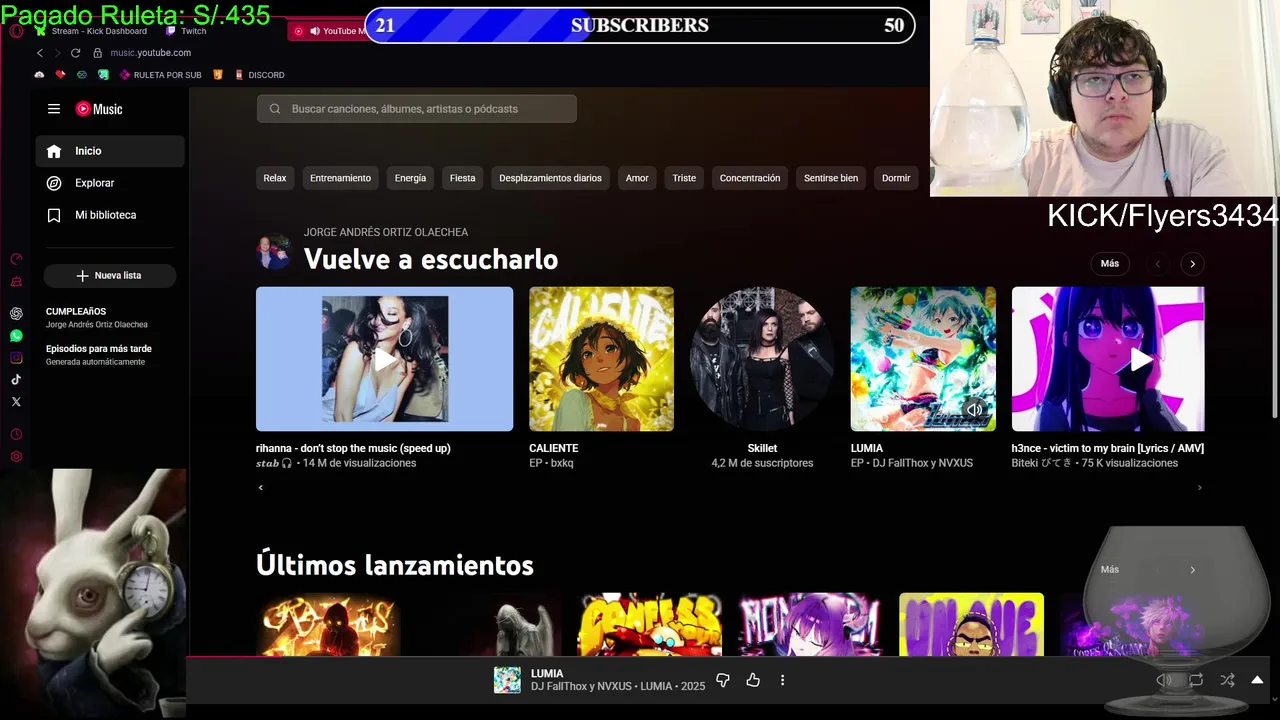Show previous items in Vuelve a escucharlo carousel
The height and width of the screenshot is (720, 1280).
click(x=1158, y=264)
